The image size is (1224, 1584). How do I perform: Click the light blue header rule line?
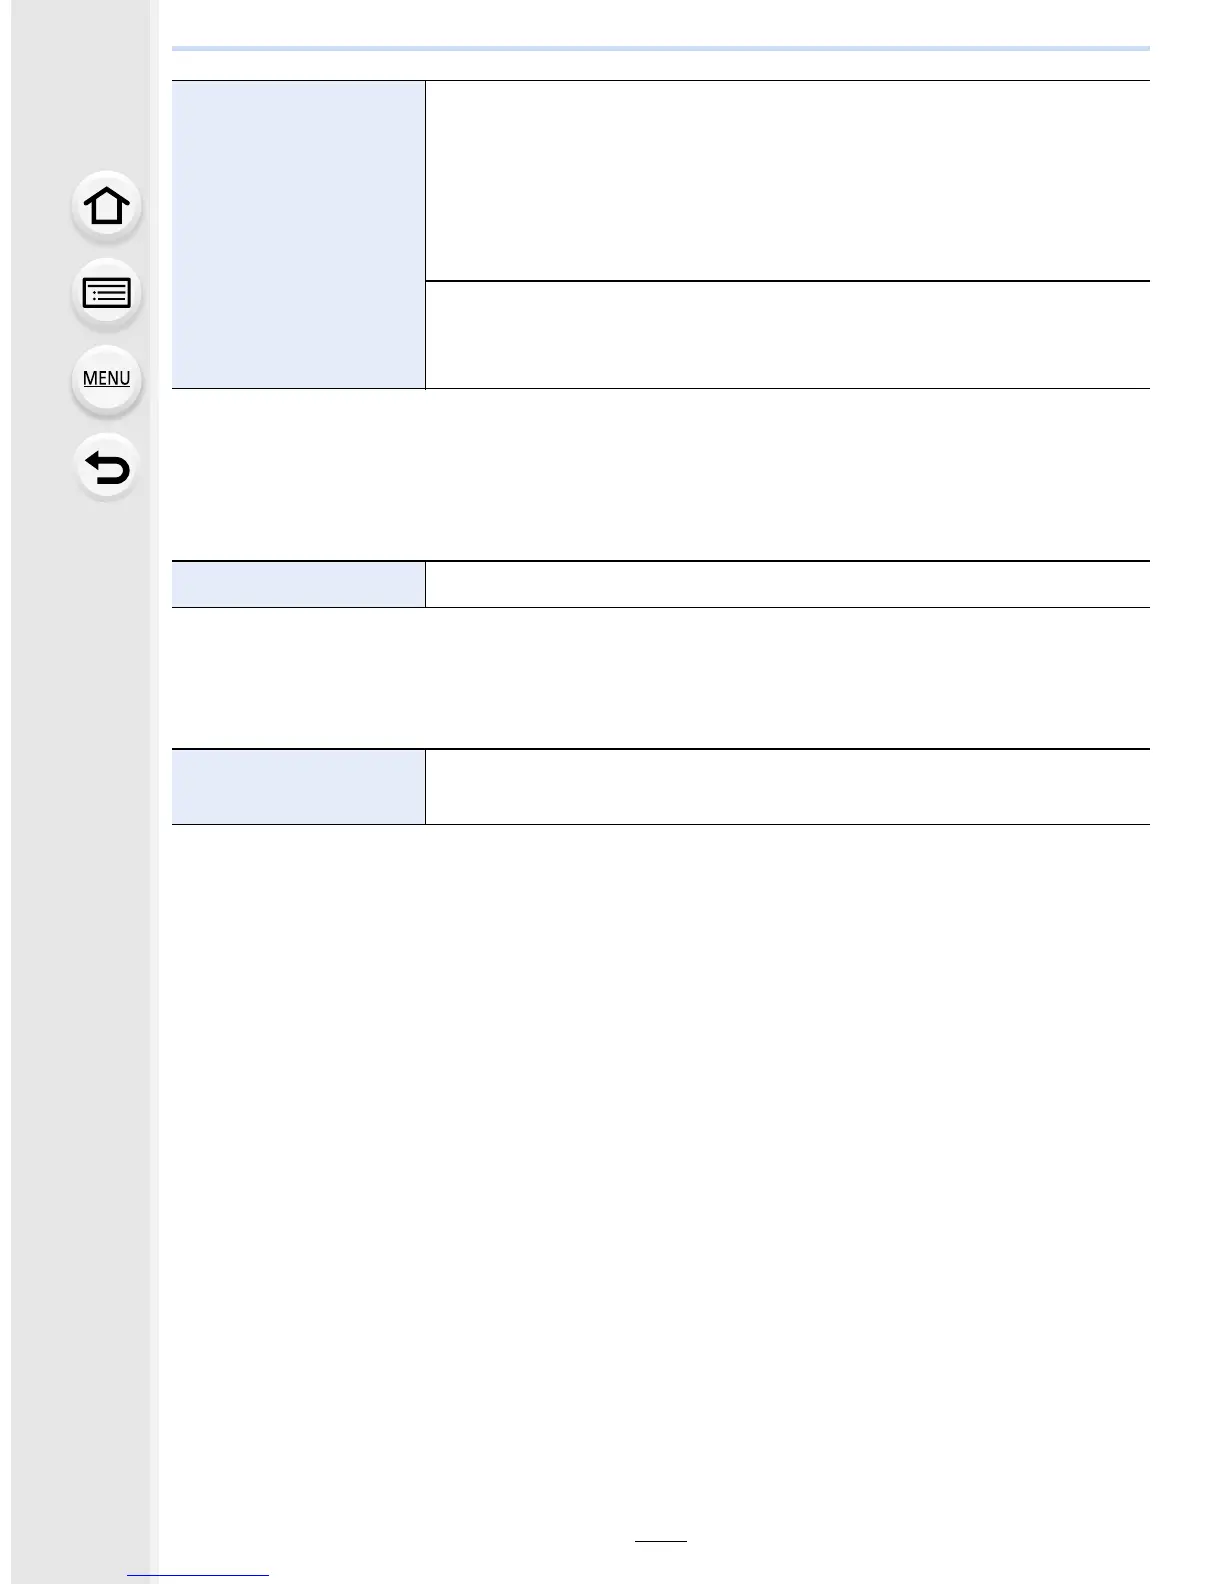(661, 48)
